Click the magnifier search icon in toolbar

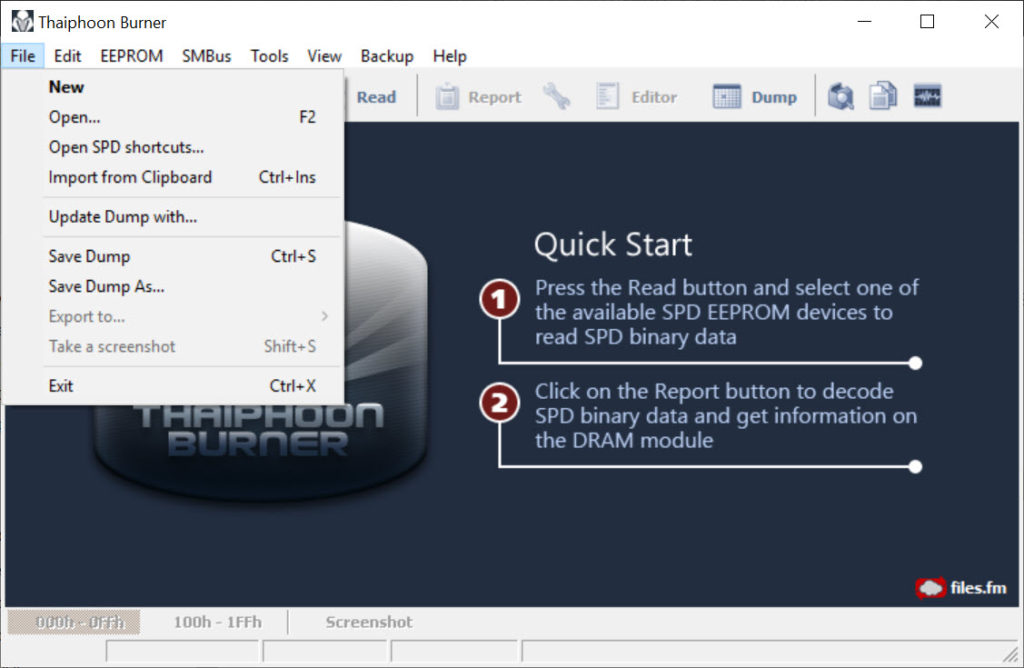click(x=840, y=97)
